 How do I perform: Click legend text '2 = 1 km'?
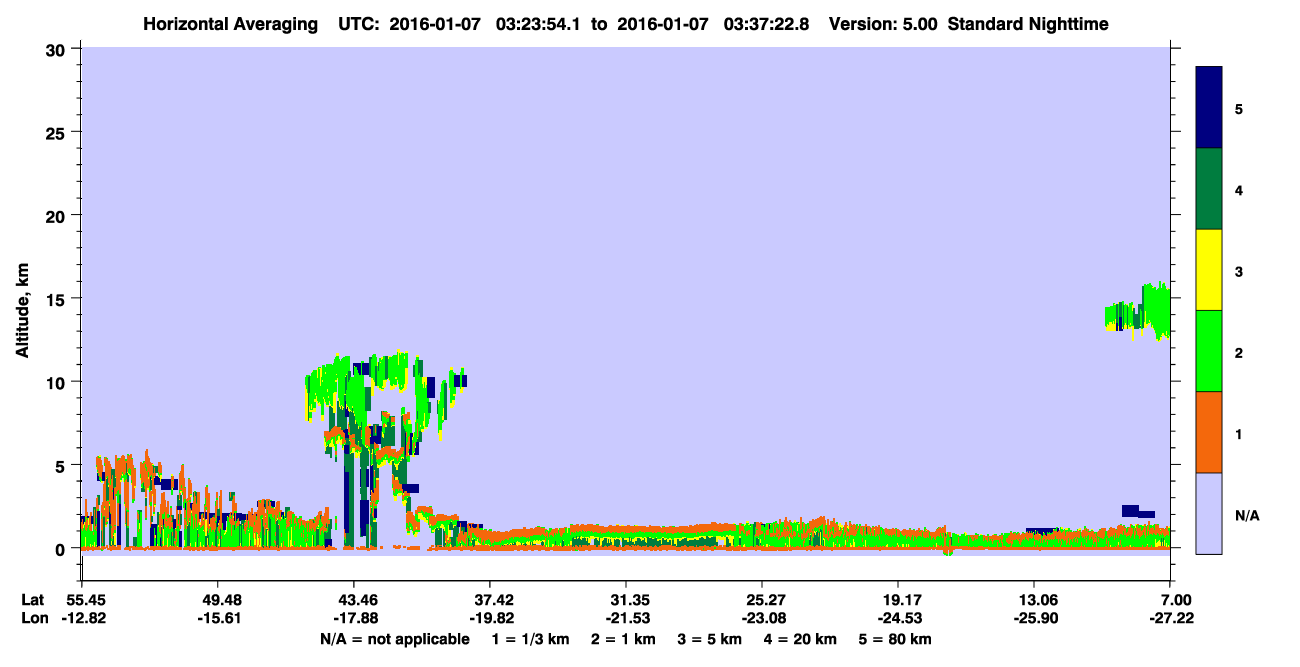[624, 639]
